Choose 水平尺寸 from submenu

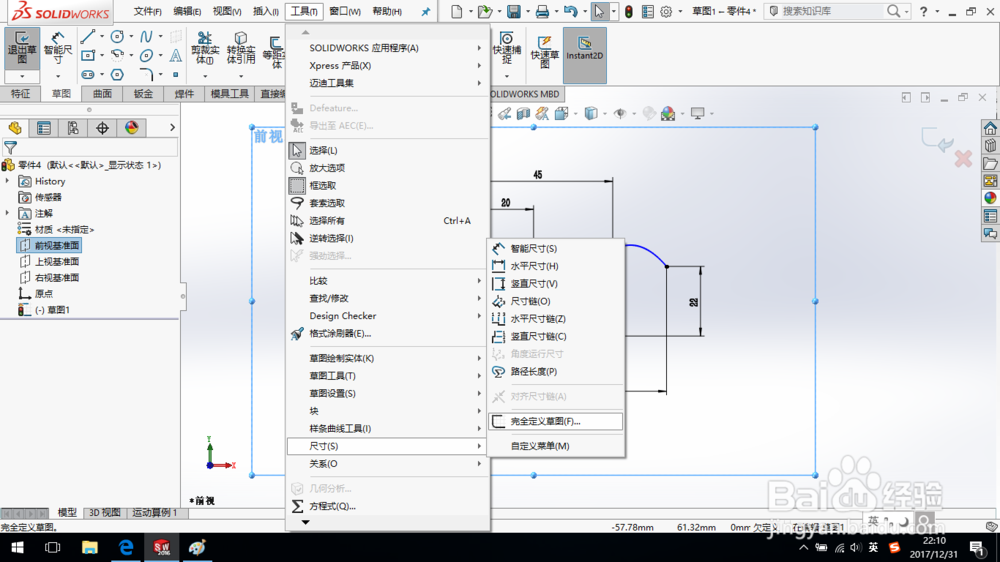[x=555, y=266]
